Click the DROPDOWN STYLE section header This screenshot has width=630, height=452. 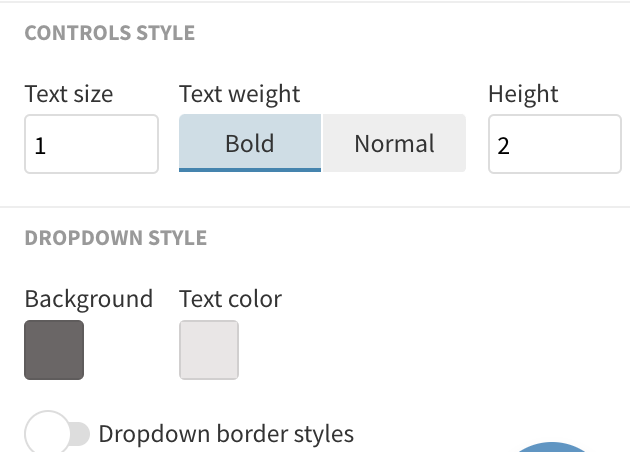click(115, 238)
